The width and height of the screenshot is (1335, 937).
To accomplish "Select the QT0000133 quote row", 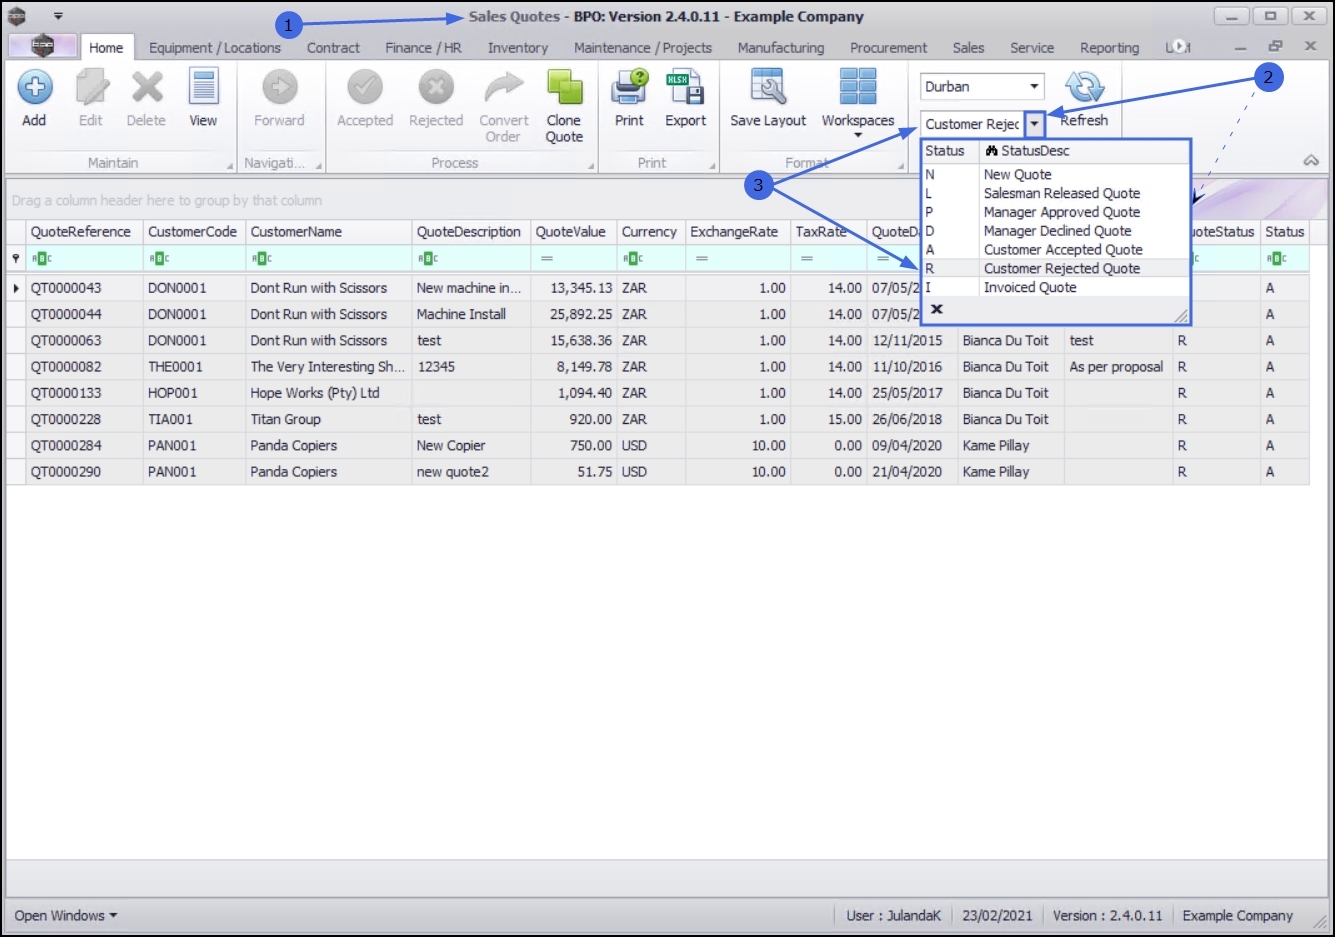I will (x=657, y=393).
